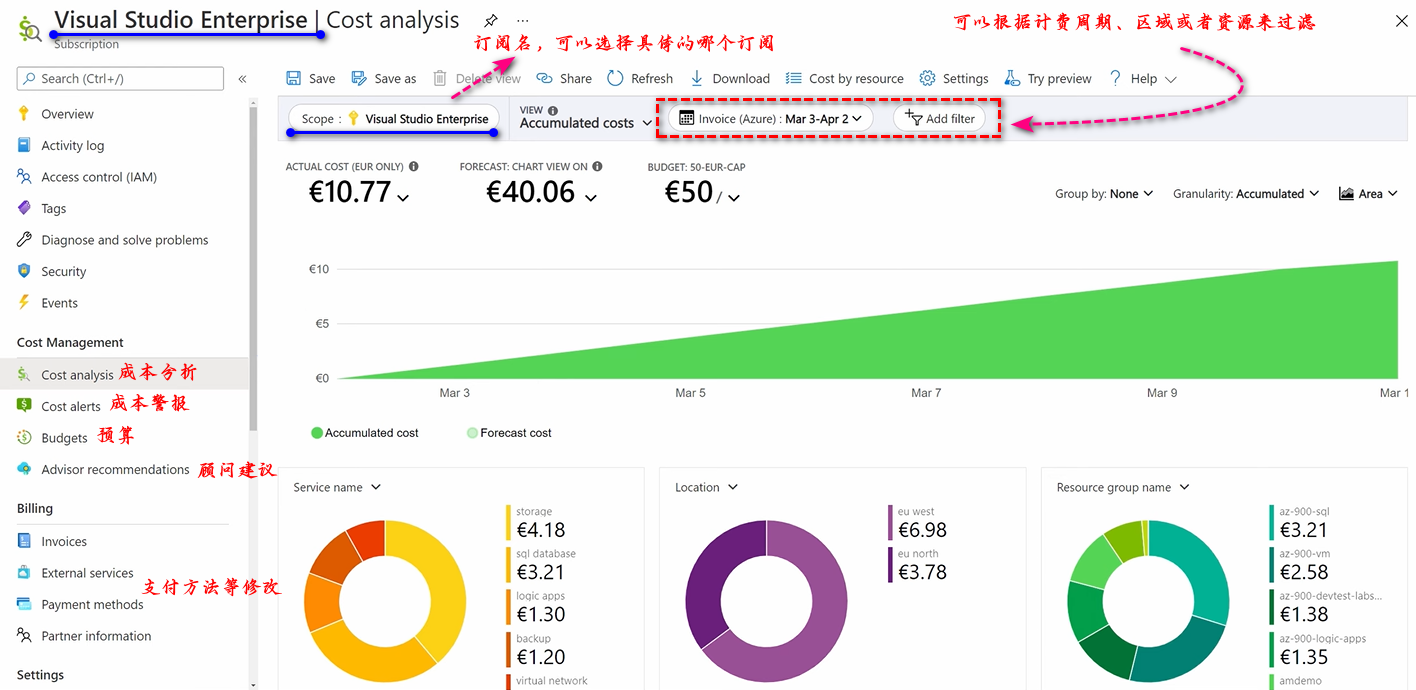The width and height of the screenshot is (1416, 690).
Task: Click Save as in the toolbar
Action: point(384,78)
